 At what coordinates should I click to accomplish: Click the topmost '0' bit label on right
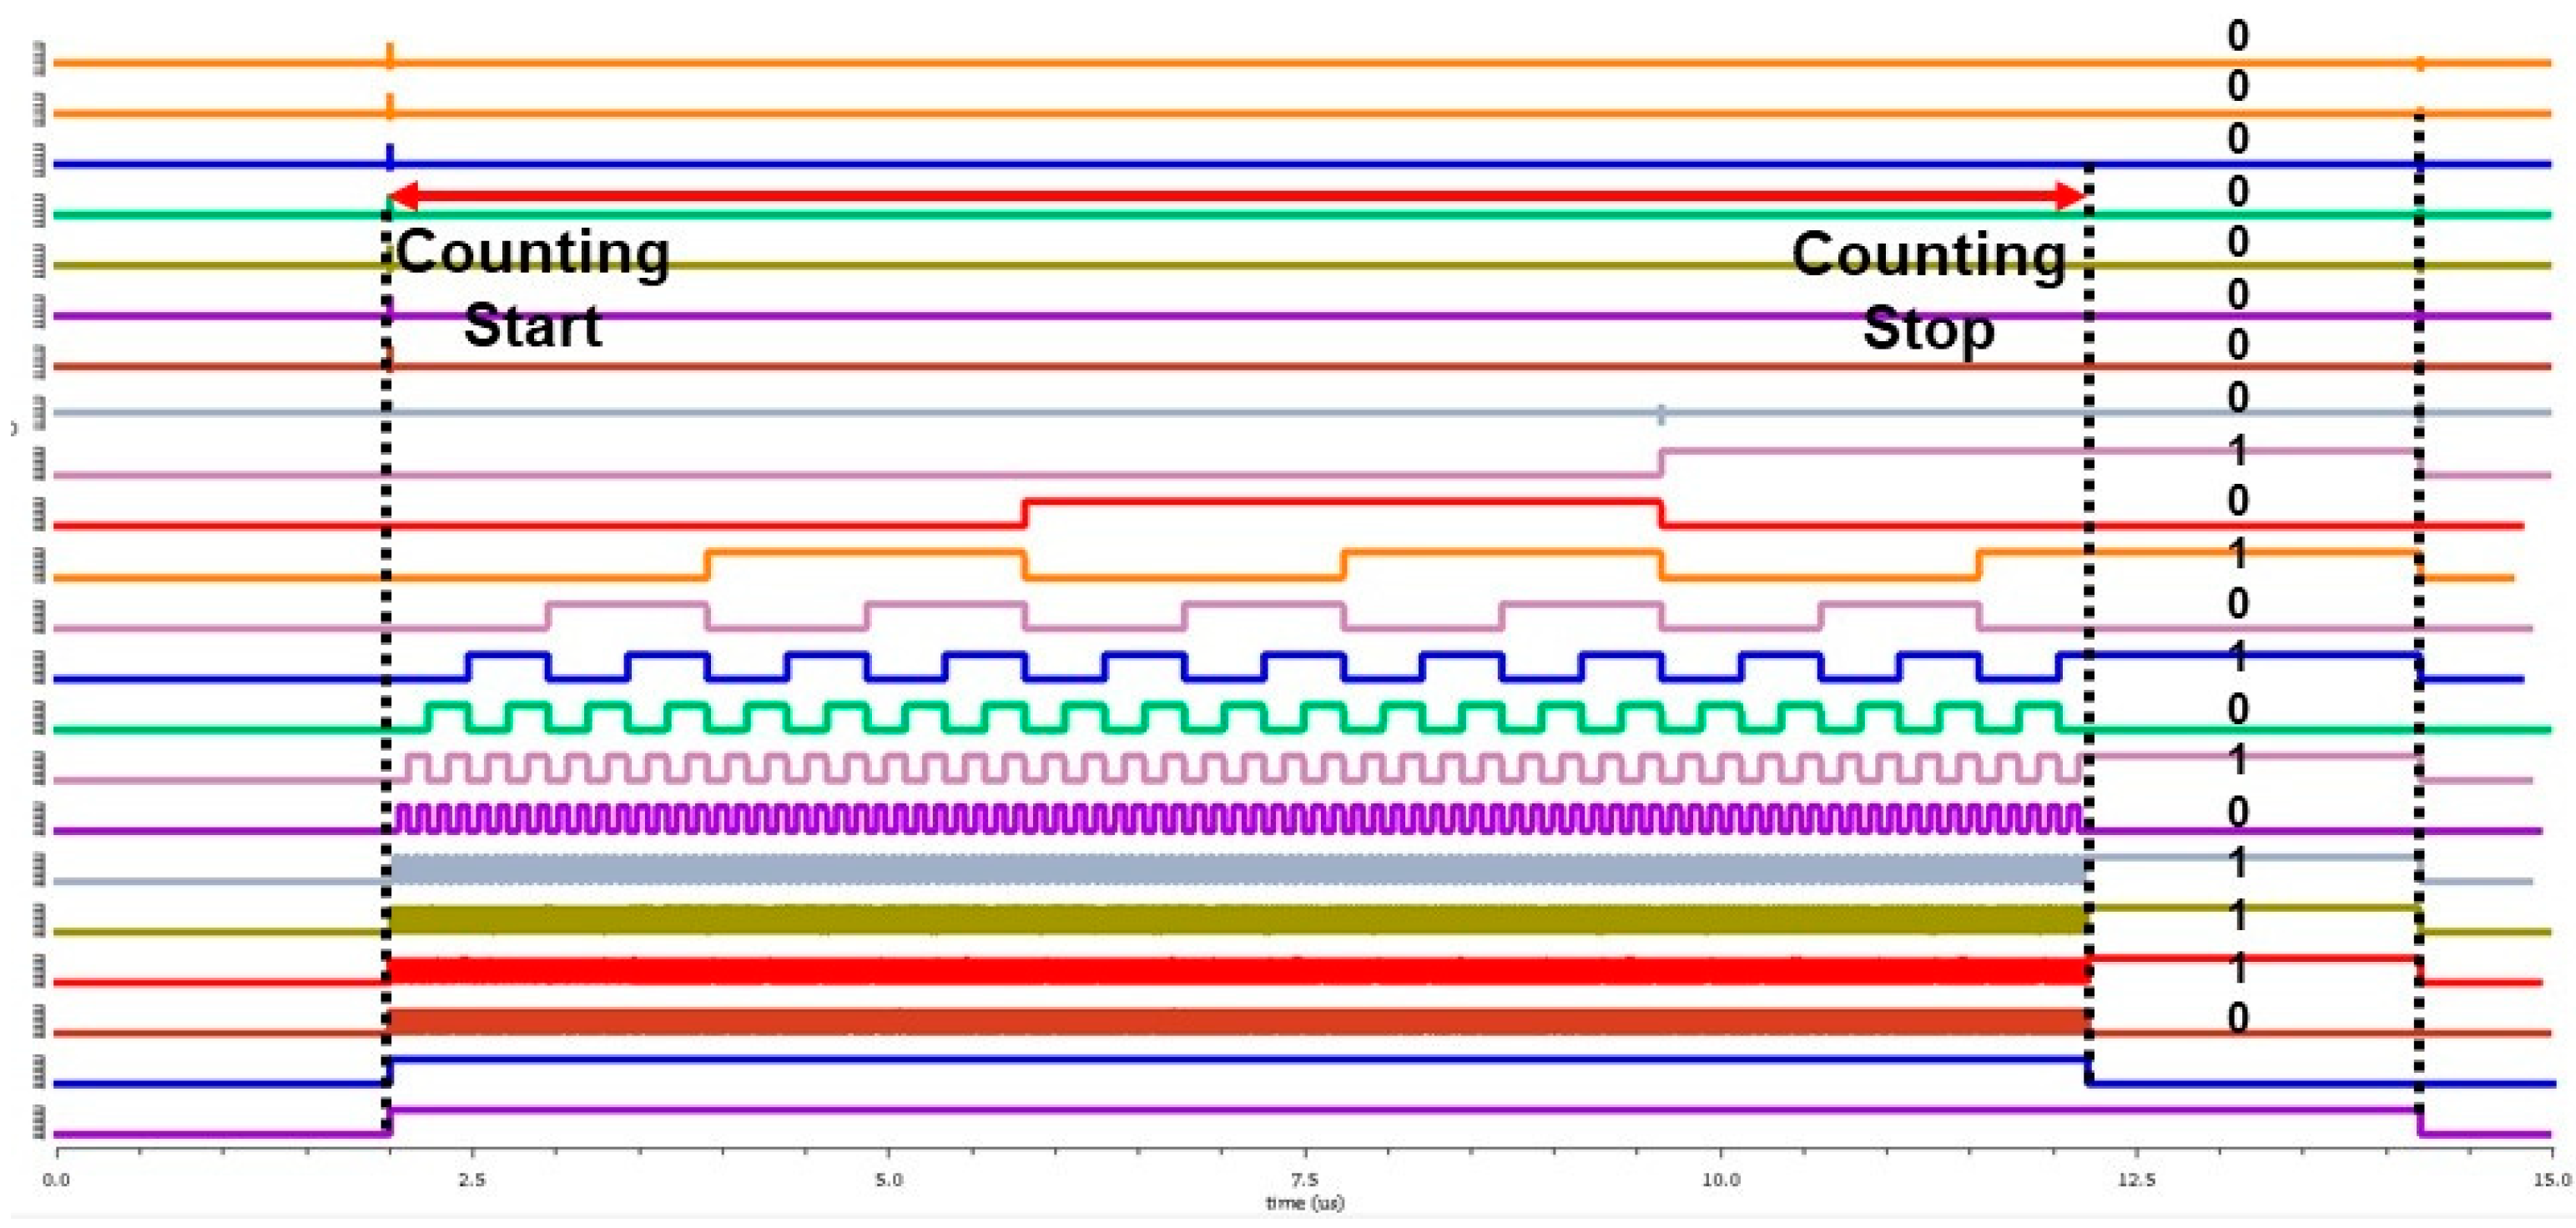click(x=2237, y=36)
